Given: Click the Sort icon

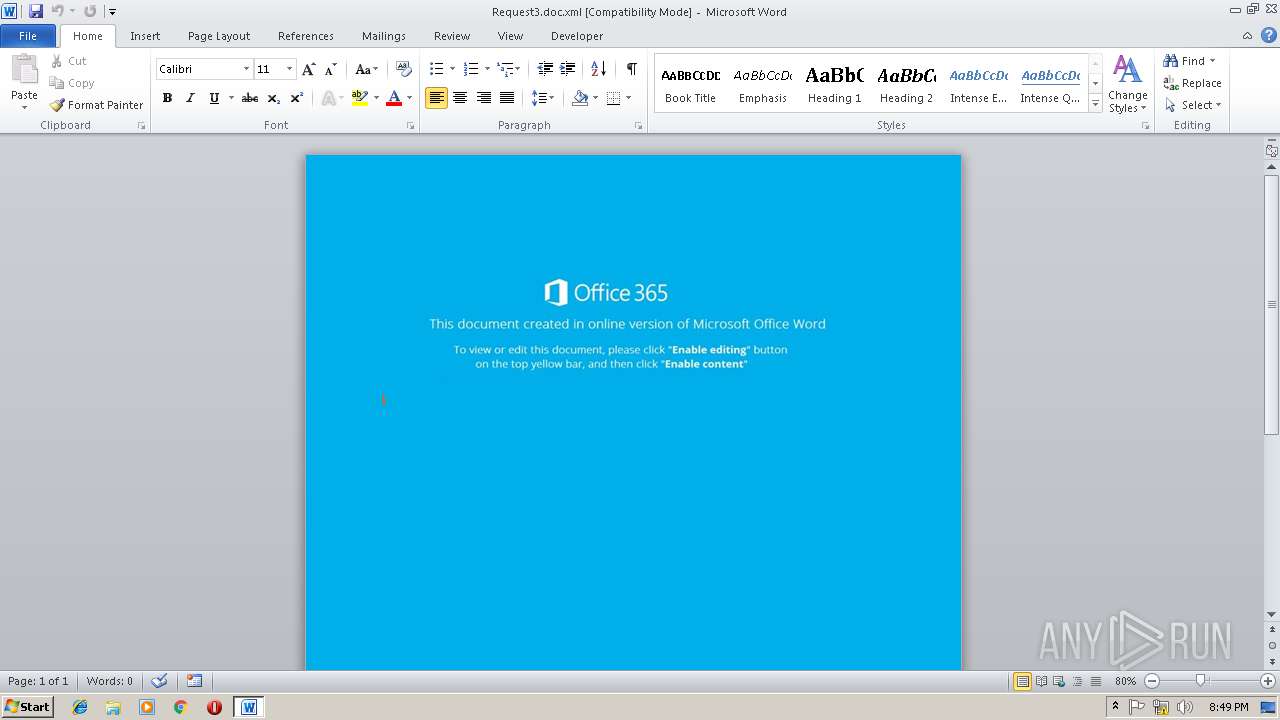Looking at the screenshot, I should point(599,69).
